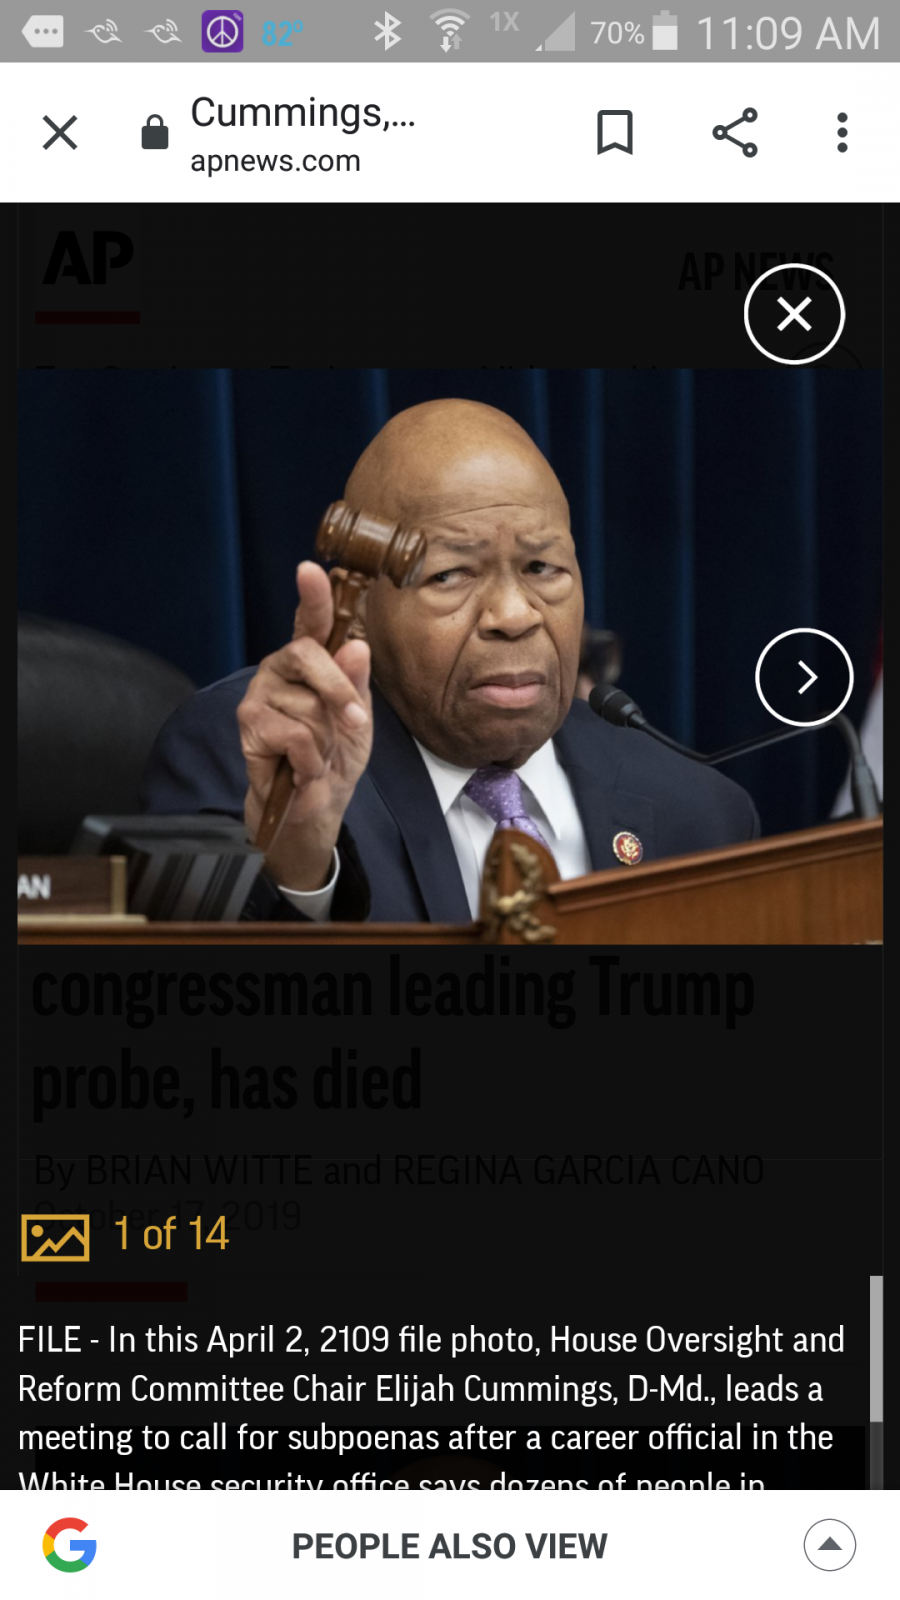Viewport: 900px width, 1600px height.
Task: Select the 1 of 14 counter
Action: 171,1234
